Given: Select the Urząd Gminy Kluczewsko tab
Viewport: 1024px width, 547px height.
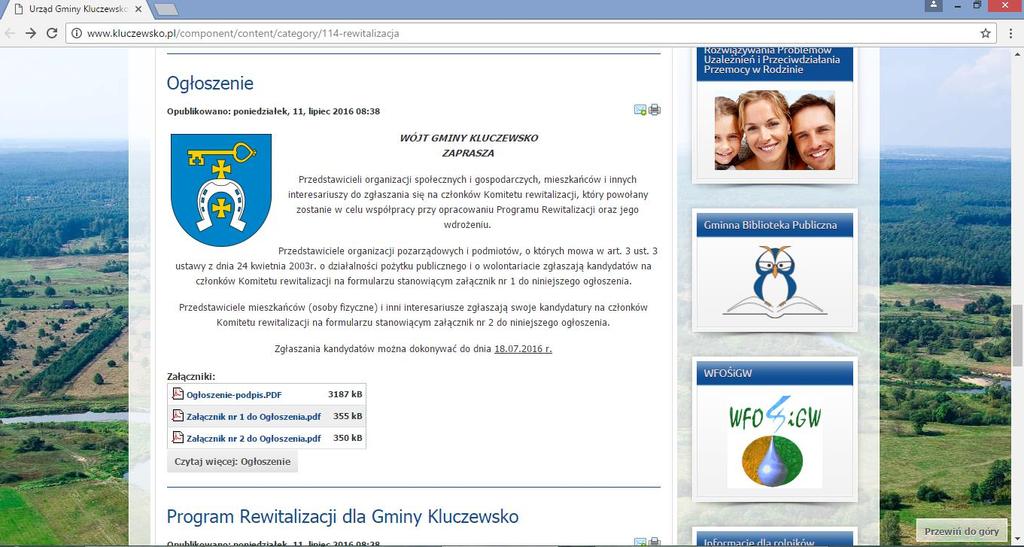Looking at the screenshot, I should click(x=75, y=9).
